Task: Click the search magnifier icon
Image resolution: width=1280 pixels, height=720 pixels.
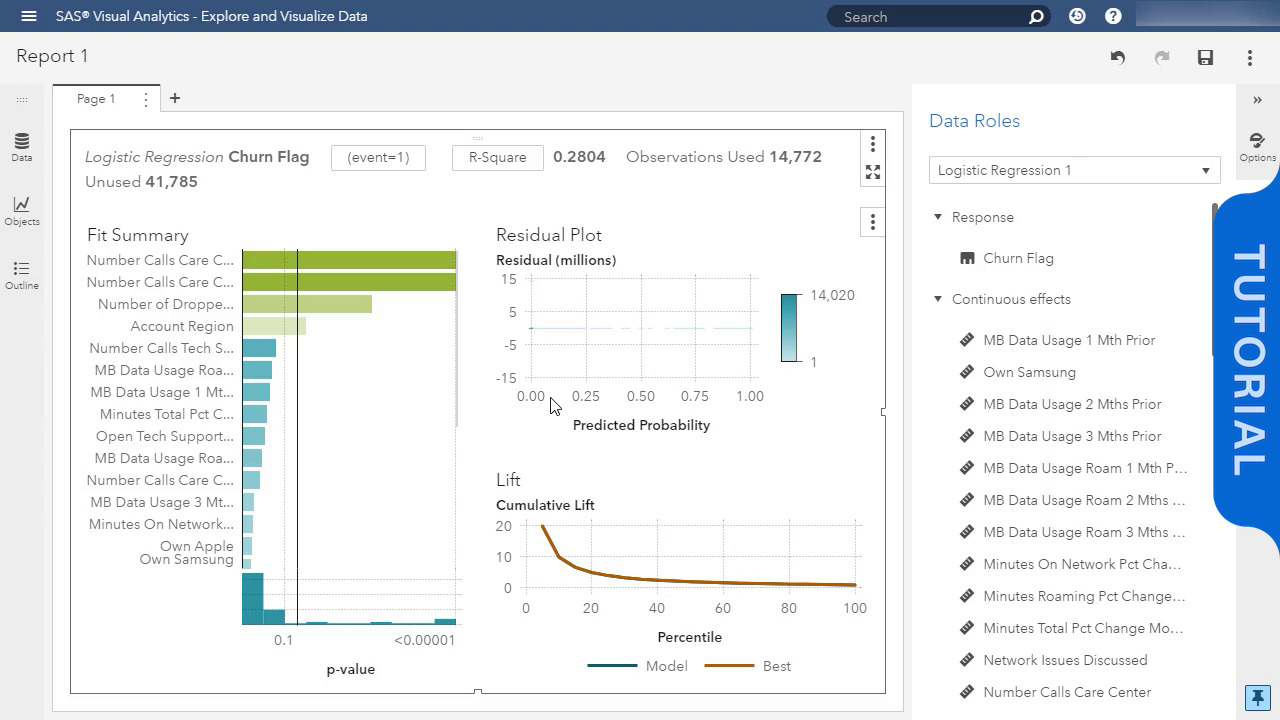Action: point(1036,16)
